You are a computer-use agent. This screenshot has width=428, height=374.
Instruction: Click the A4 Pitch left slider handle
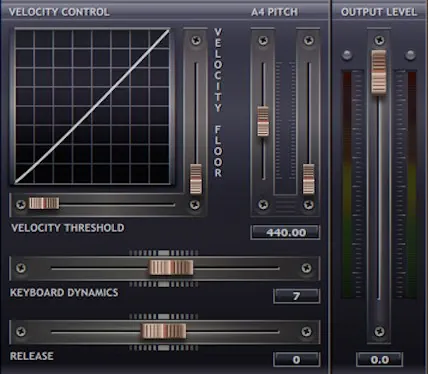pos(263,121)
